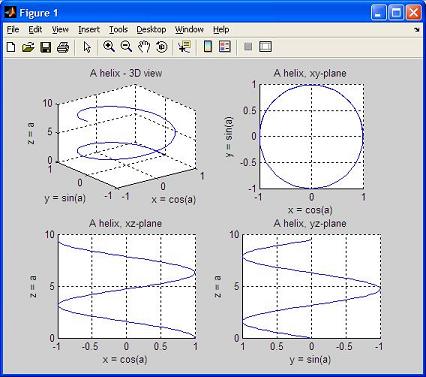Minimize the Figure 1 window
Viewport: 426px width, 377px height.
pyautogui.click(x=378, y=13)
